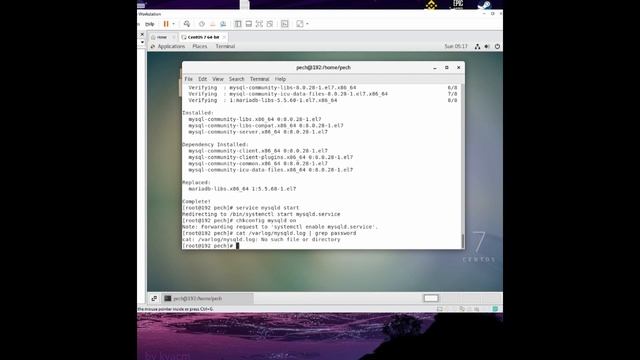The image size is (640, 360).
Task: Open the stretch display dropdown arrow
Action: 307,24
